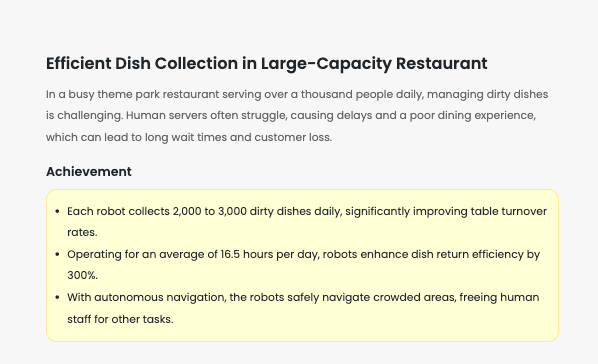Click the word 'rates.' in first bullet

click(82, 232)
